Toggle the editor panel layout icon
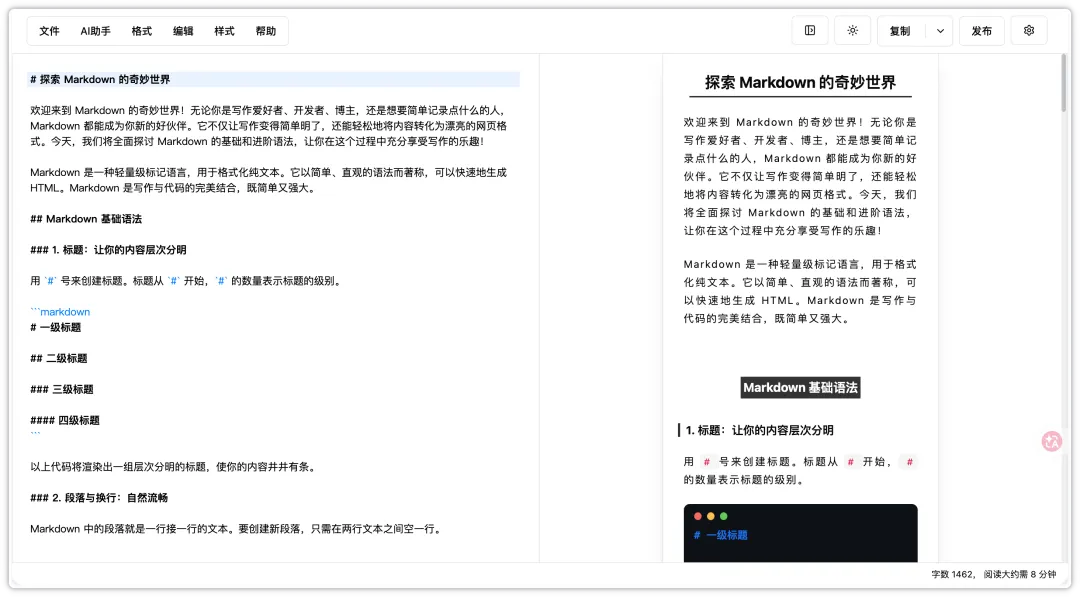The width and height of the screenshot is (1080, 597). [810, 30]
